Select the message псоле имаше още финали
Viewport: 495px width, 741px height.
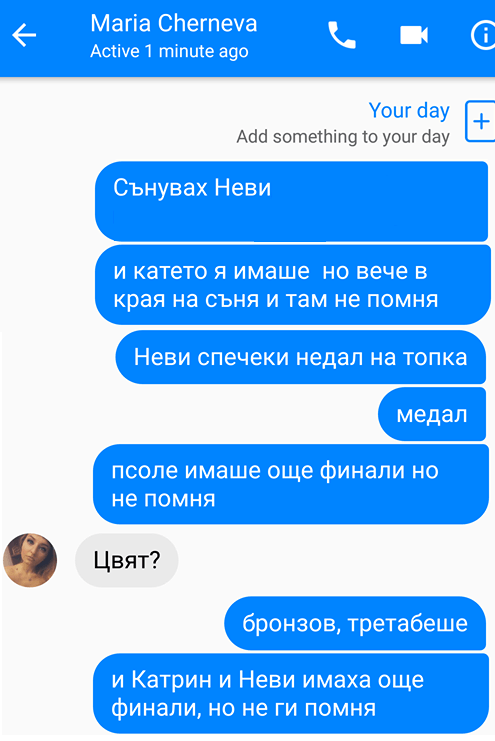pyautogui.click(x=291, y=484)
